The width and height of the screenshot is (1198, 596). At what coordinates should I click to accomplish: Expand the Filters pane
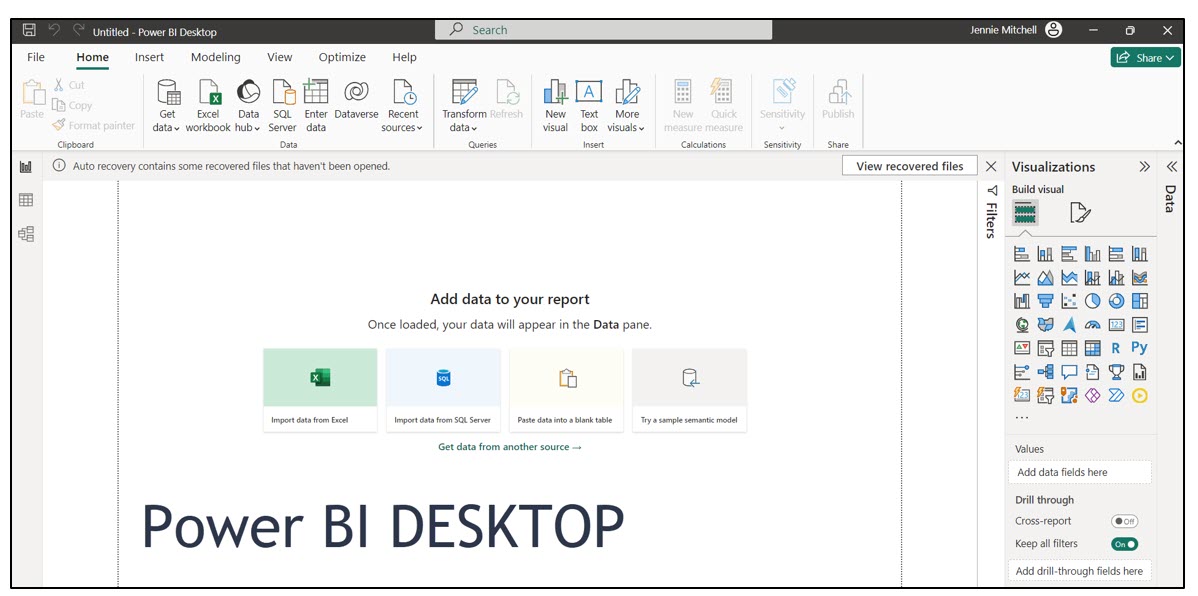pos(992,190)
